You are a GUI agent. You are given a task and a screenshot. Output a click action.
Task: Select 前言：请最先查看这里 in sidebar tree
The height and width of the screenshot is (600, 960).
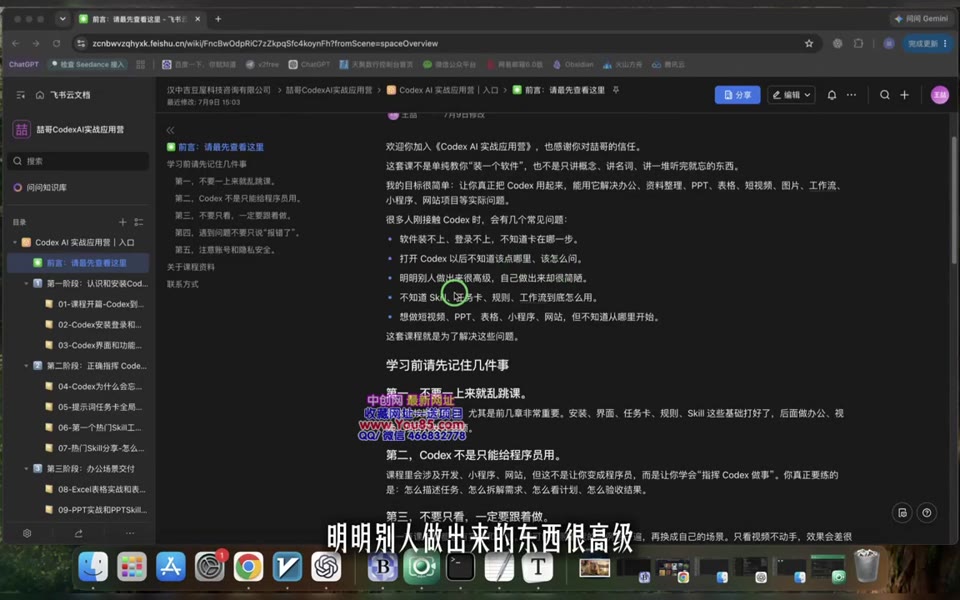coord(78,263)
